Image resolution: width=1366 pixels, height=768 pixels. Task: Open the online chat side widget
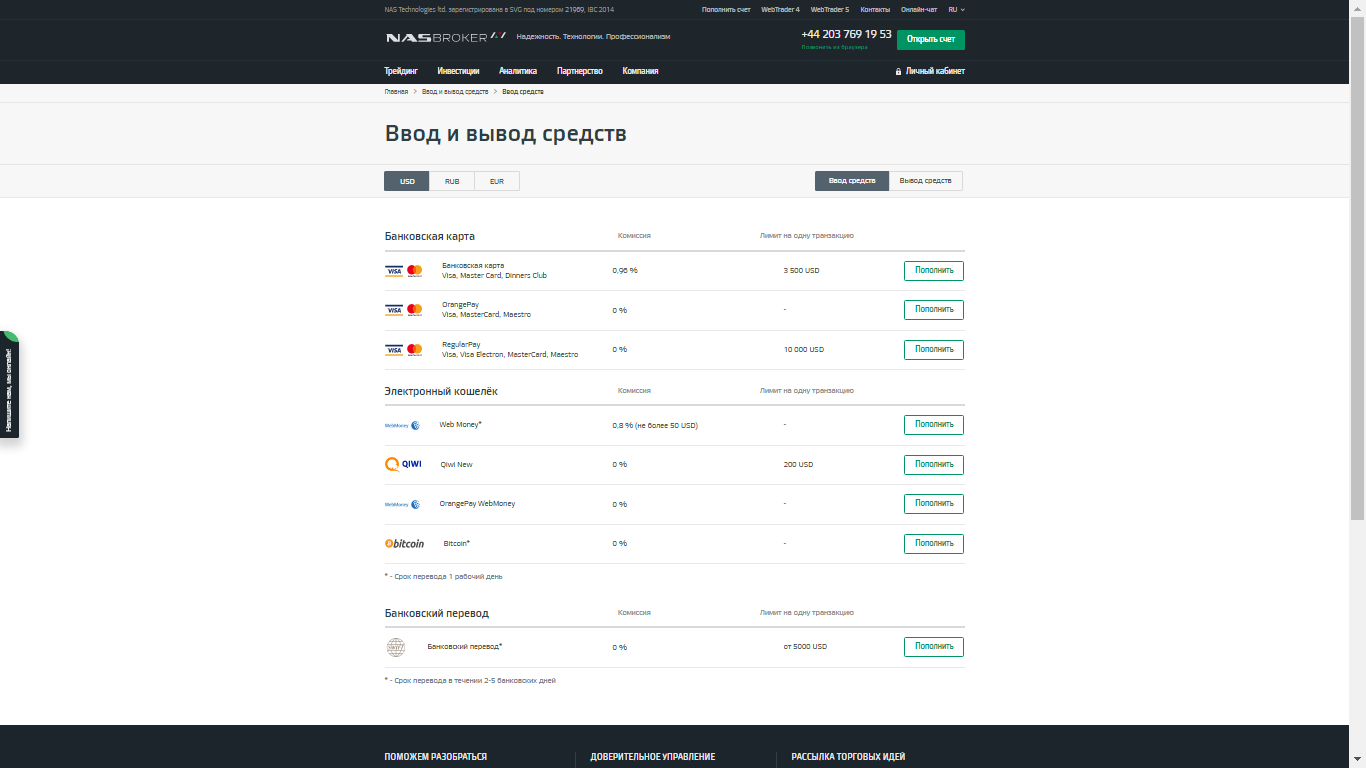pyautogui.click(x=9, y=386)
